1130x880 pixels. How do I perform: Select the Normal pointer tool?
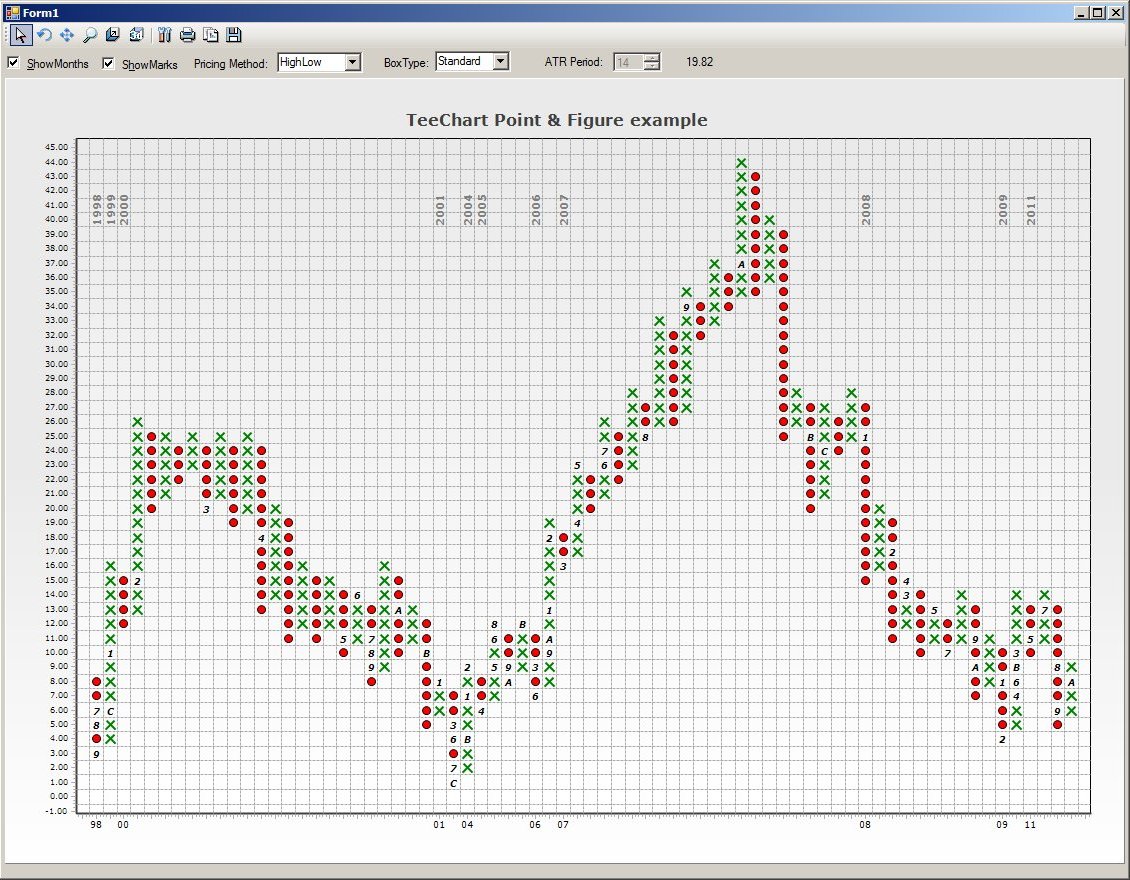20,35
